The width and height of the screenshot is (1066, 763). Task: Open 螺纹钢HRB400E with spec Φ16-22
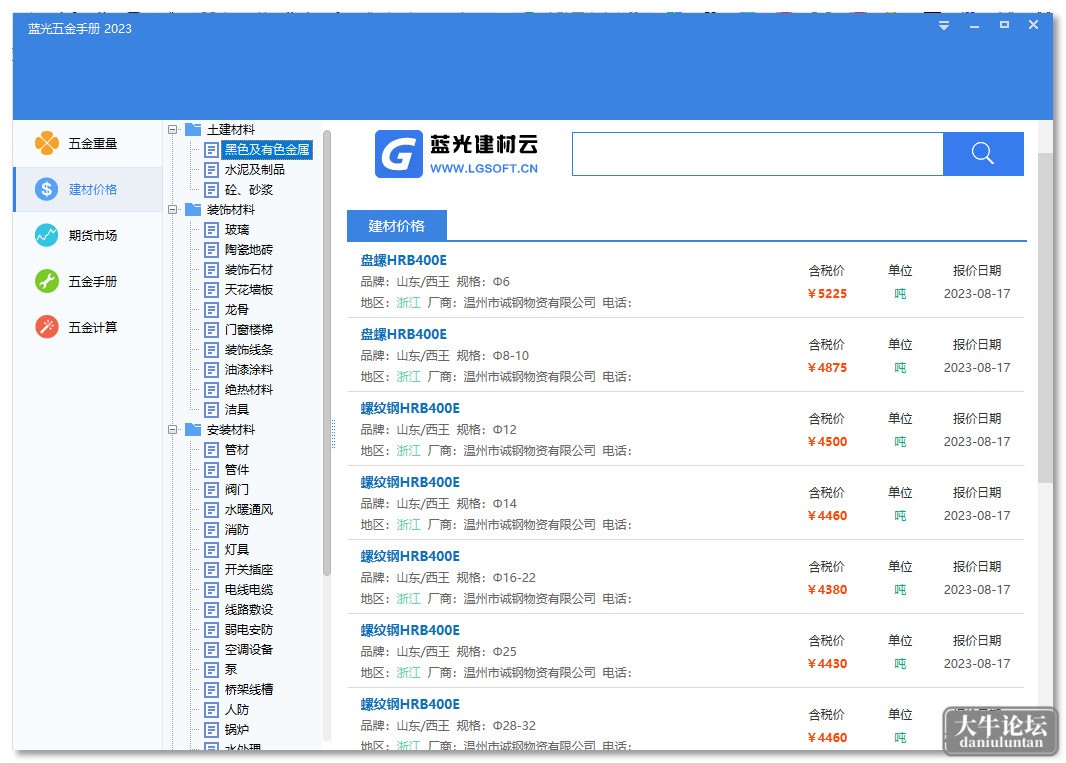tap(410, 556)
